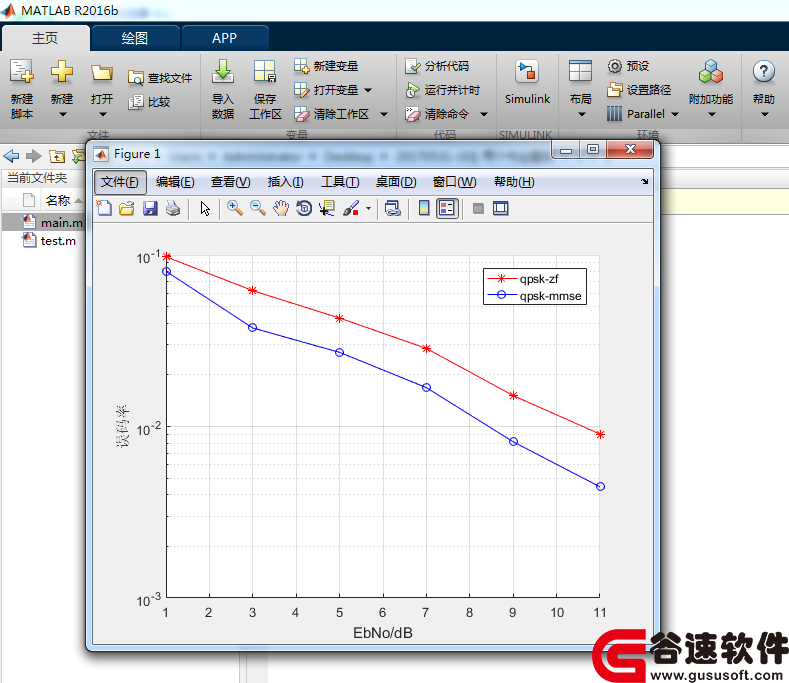Image resolution: width=789 pixels, height=683 pixels.
Task: Toggle the Data Cursor tool
Action: click(x=327, y=208)
